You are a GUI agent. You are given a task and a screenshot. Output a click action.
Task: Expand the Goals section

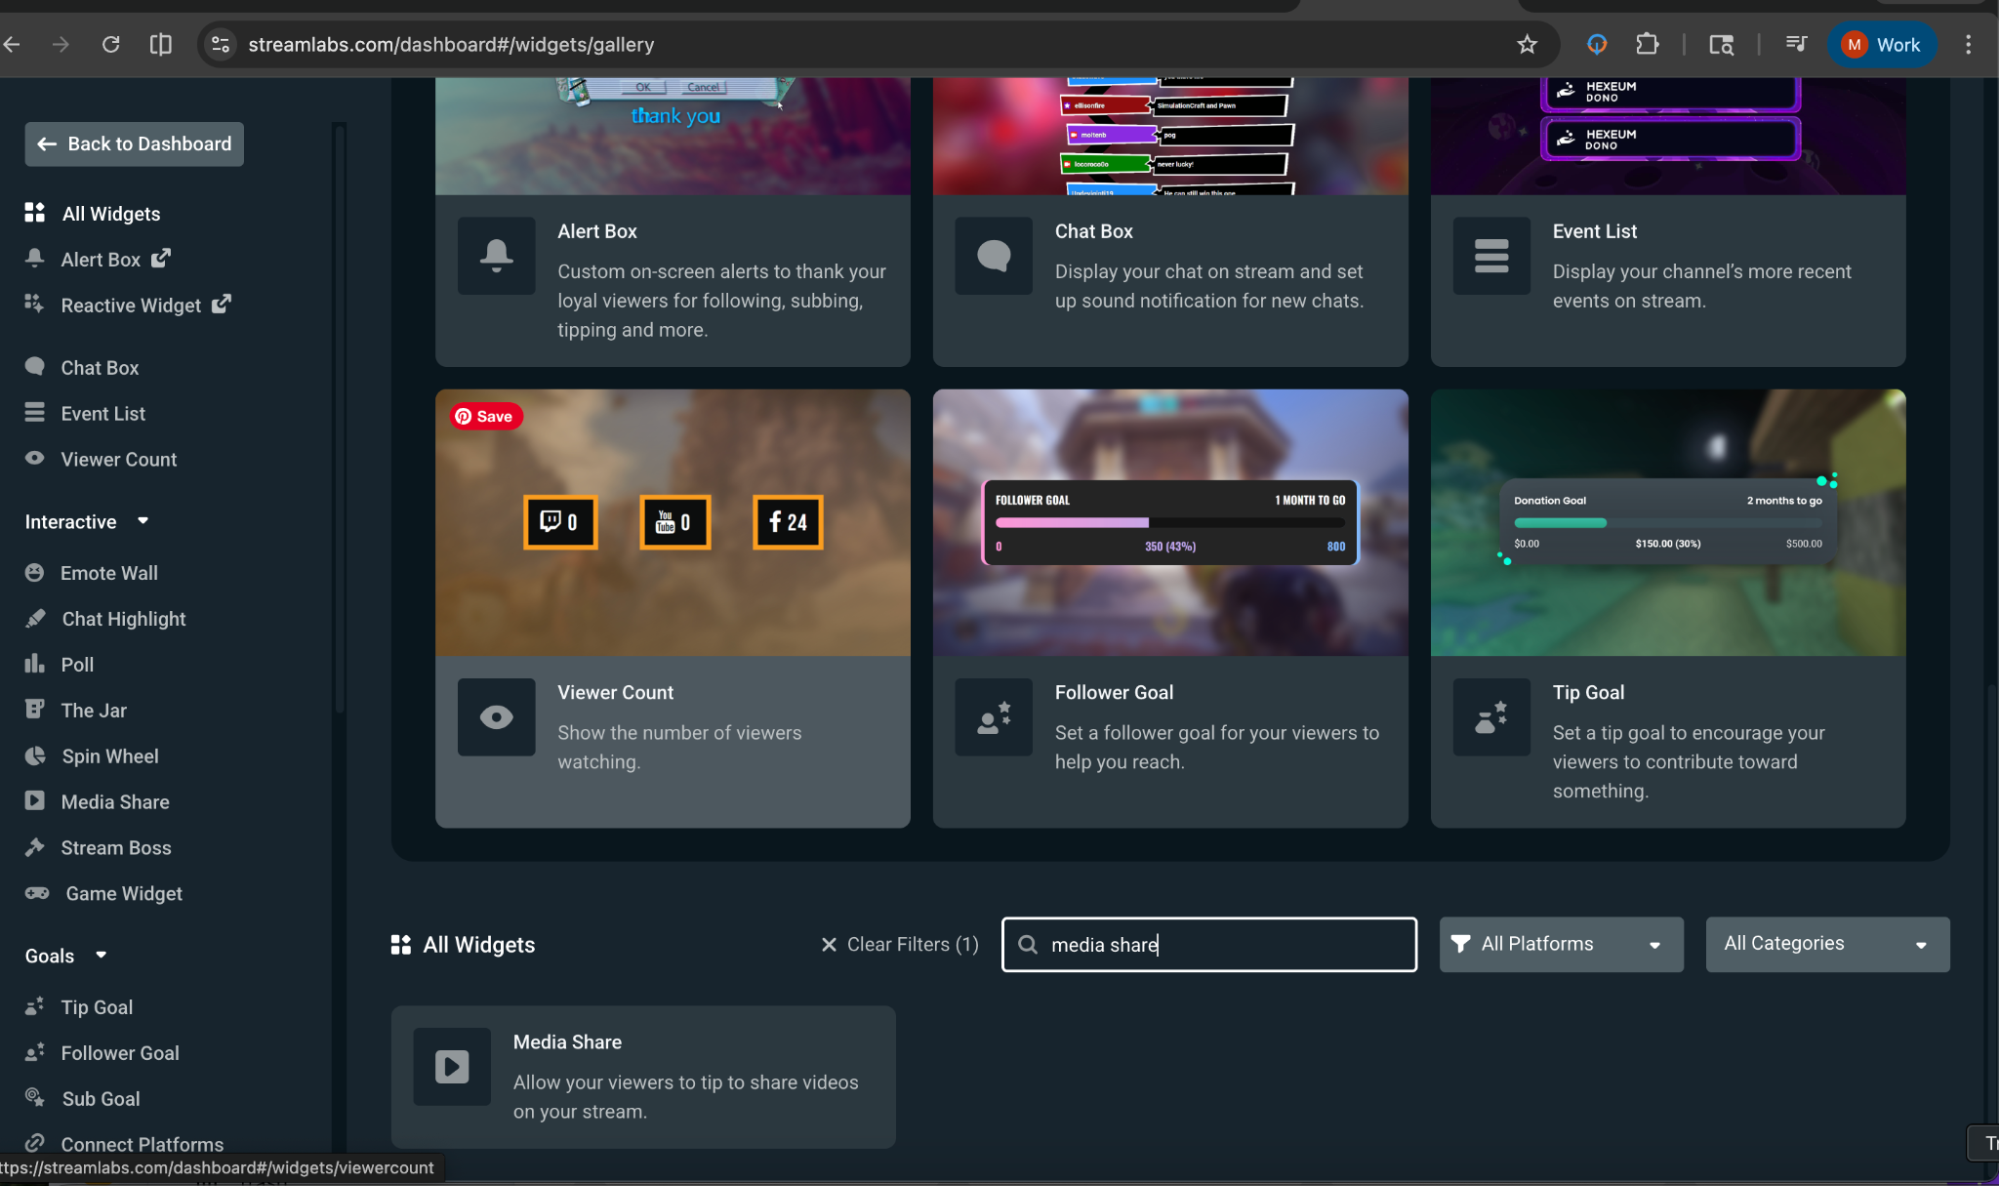[100, 954]
